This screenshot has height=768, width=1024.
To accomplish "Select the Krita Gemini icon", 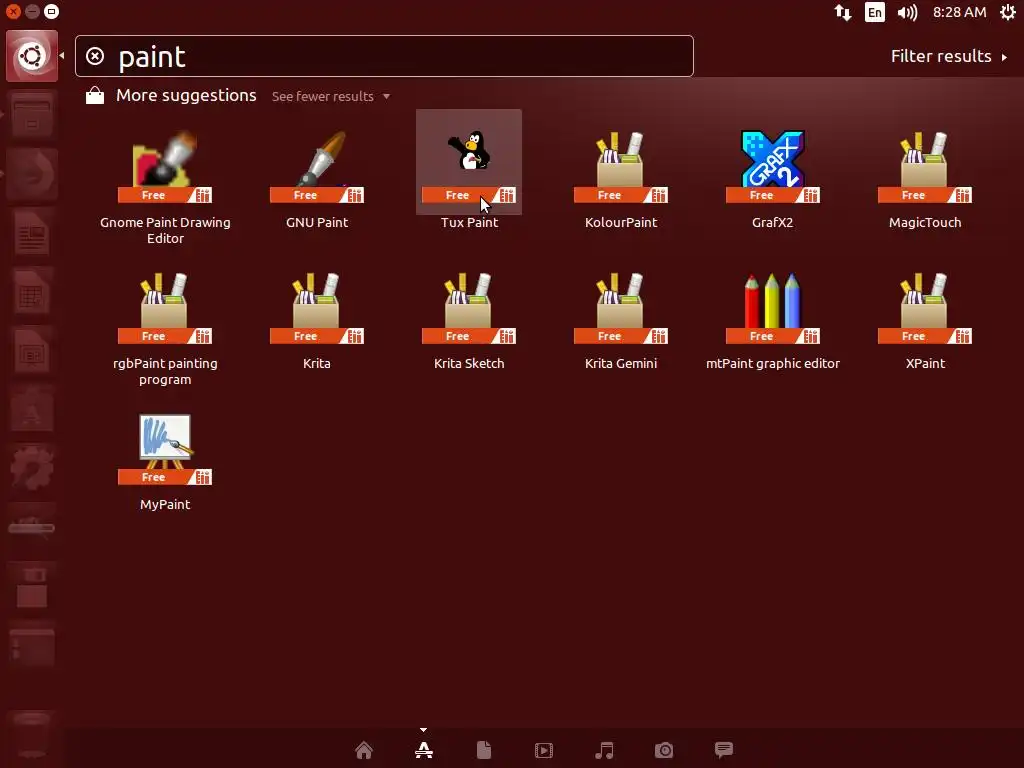I will (x=620, y=307).
